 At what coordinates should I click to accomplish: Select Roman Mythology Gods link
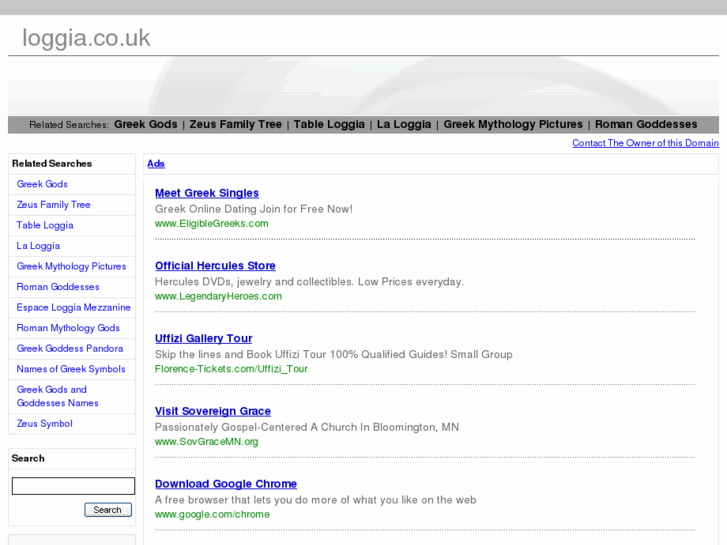coord(68,328)
